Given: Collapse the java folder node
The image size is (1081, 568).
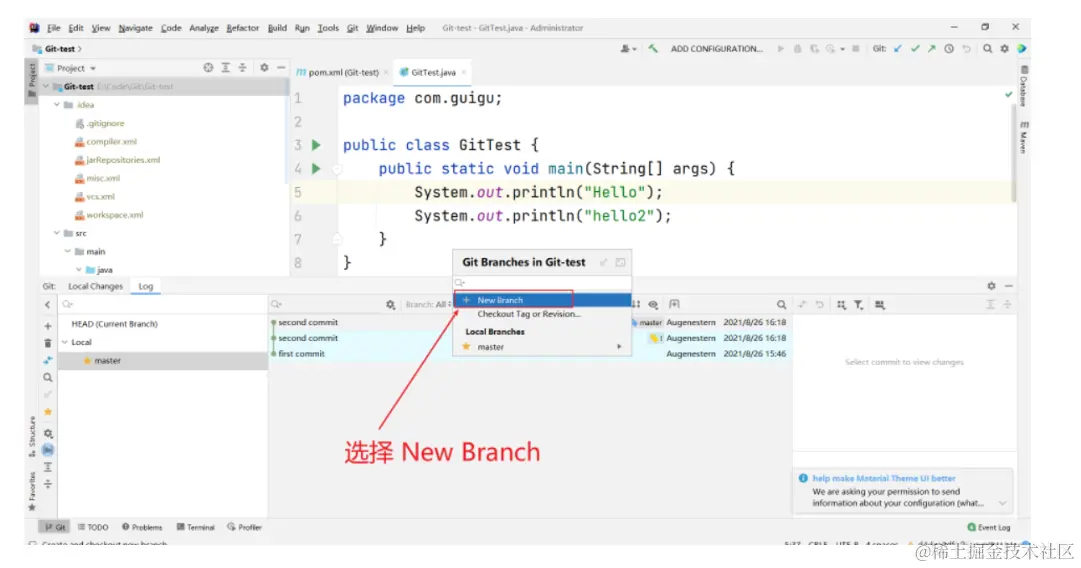Looking at the screenshot, I should coord(79,270).
